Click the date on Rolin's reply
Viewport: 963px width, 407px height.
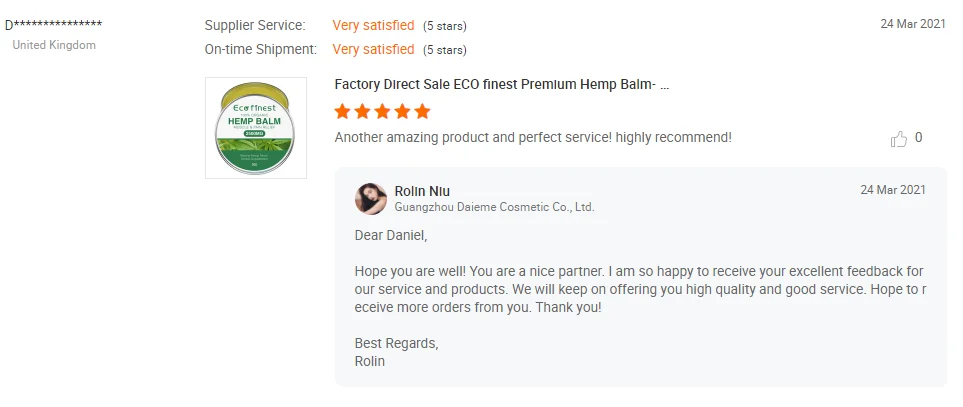click(893, 190)
